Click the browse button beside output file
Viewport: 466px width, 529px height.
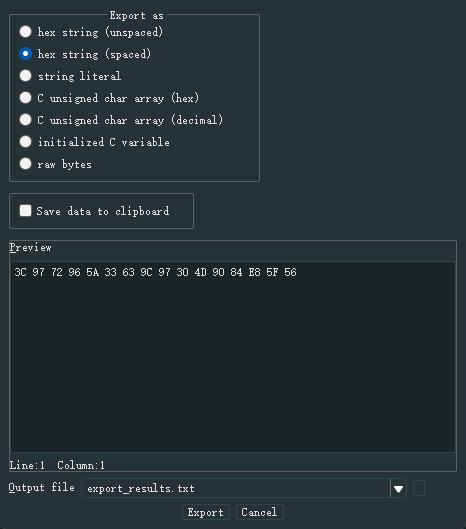419,488
